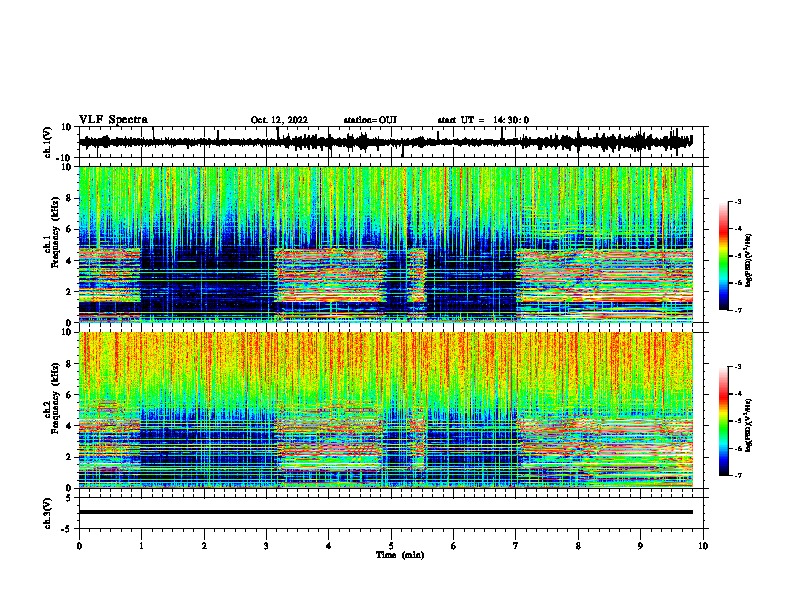The height and width of the screenshot is (612, 792).
Task: Click the ch.1 spectrogram panel
Action: point(385,244)
